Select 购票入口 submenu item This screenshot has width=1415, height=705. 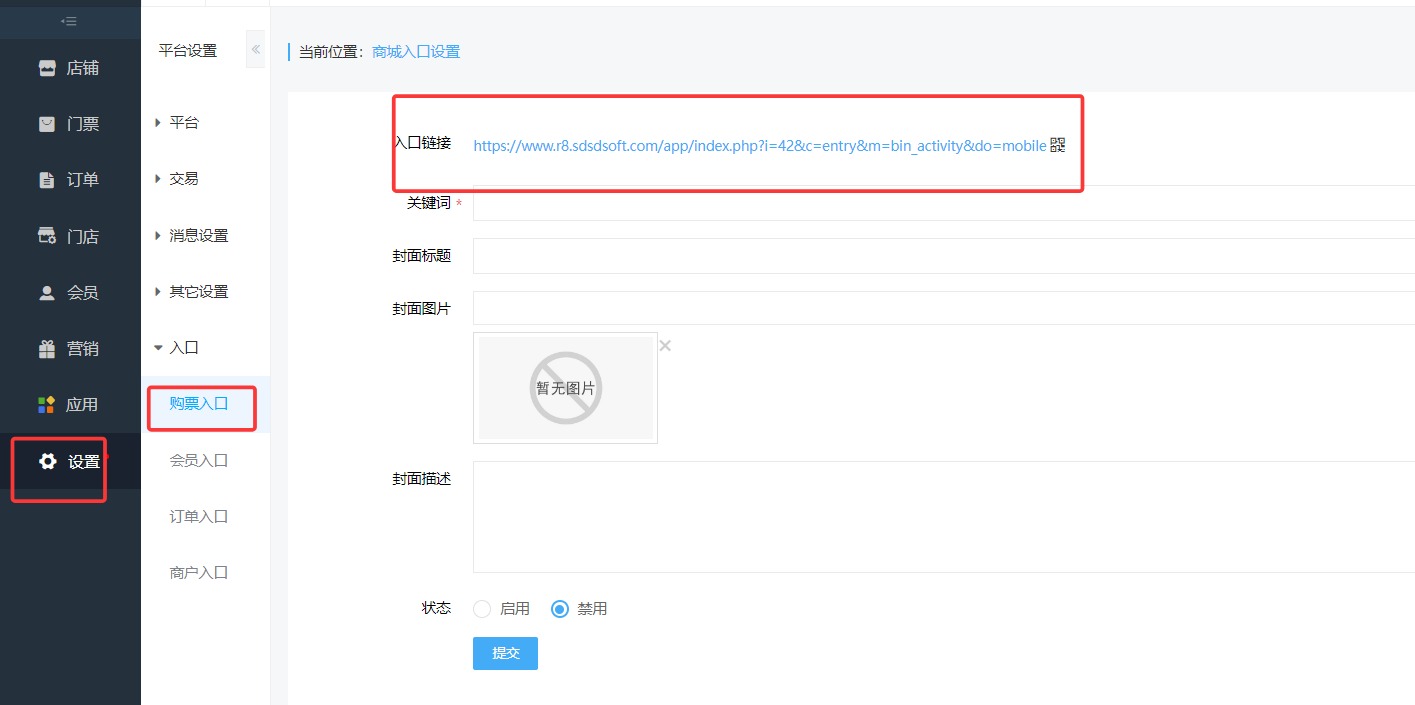point(199,404)
